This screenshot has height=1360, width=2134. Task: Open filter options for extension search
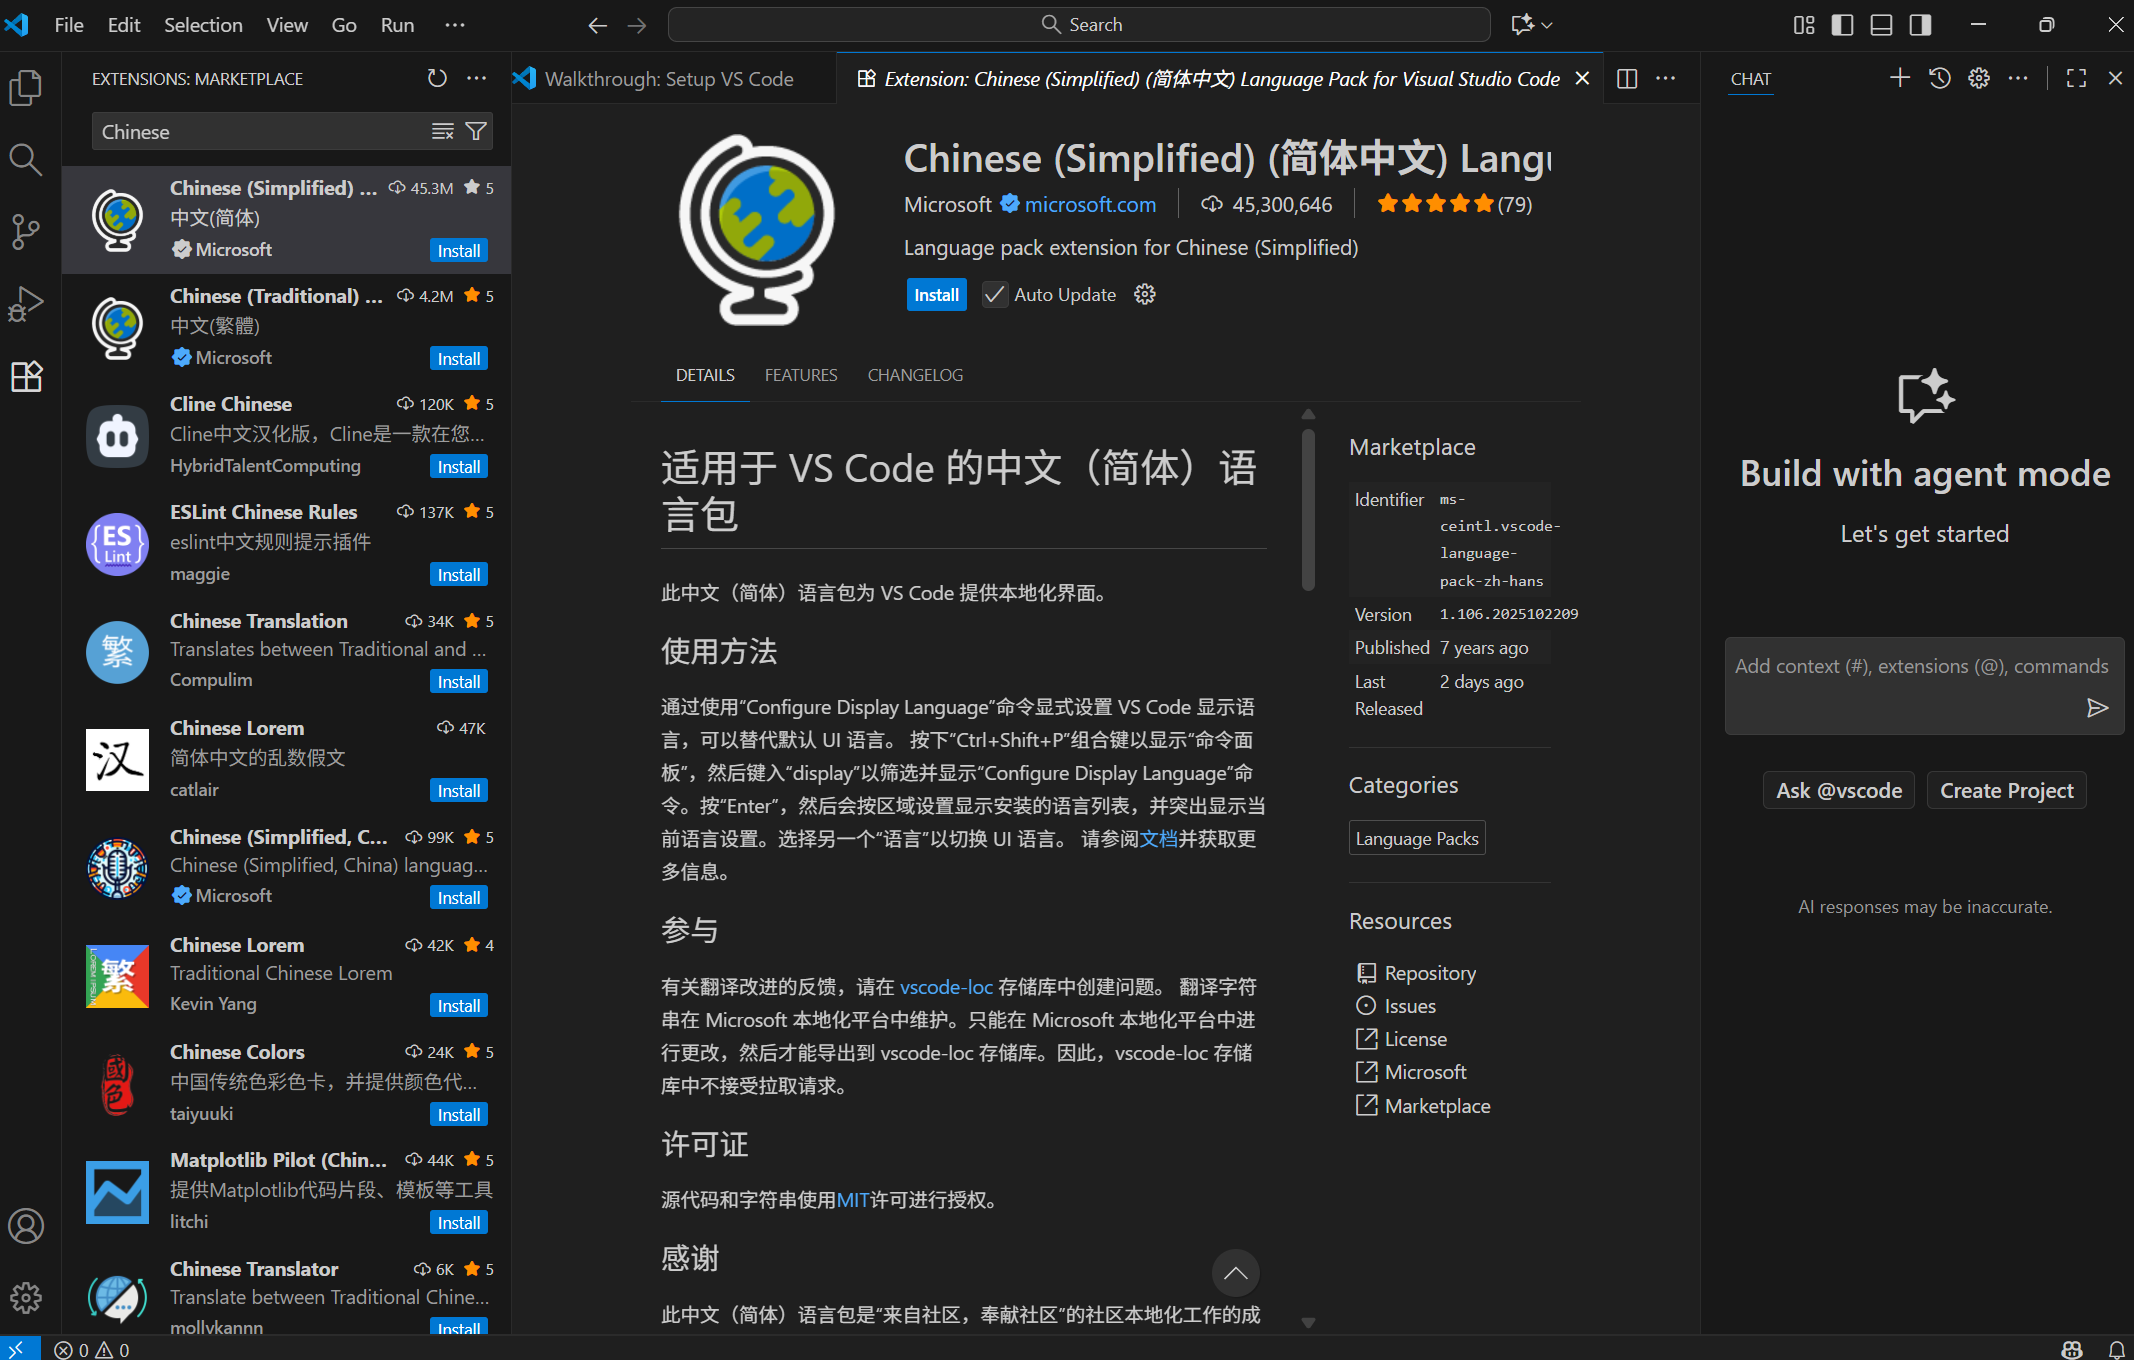click(x=476, y=131)
